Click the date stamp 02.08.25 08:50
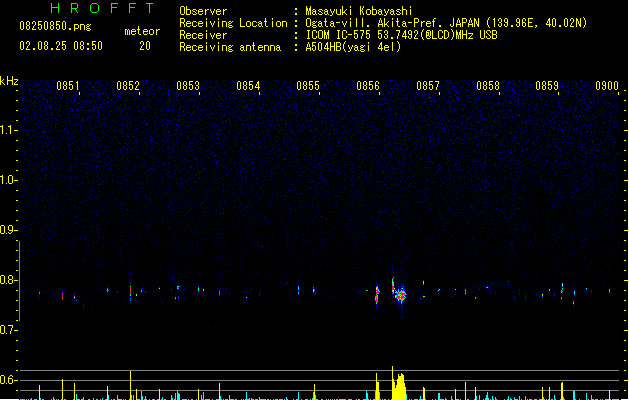 point(61,46)
